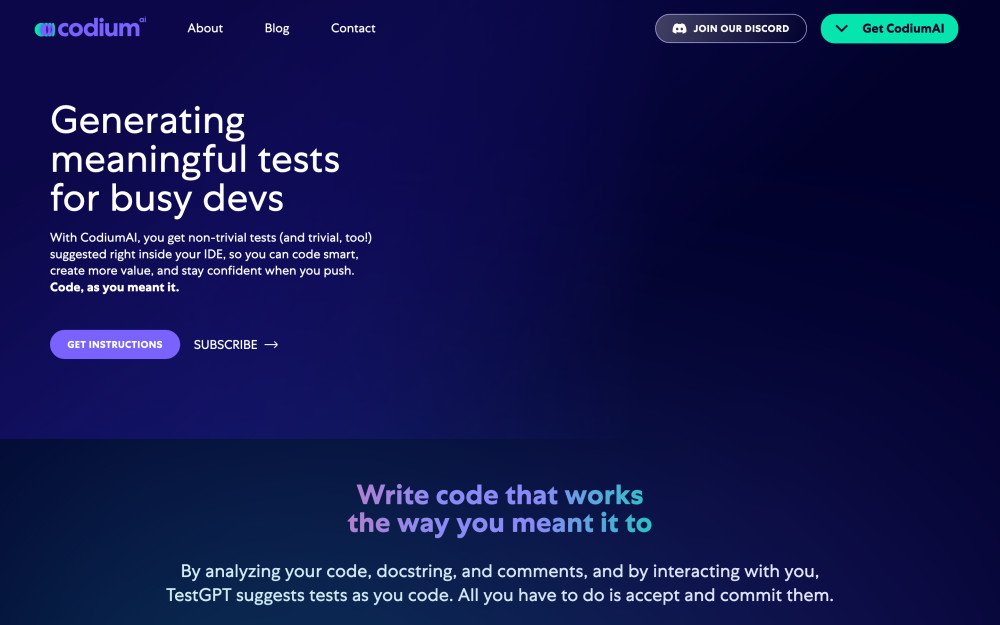This screenshot has height=625, width=1000.
Task: Click the small 'ai' superscript on the logo
Action: (143, 20)
